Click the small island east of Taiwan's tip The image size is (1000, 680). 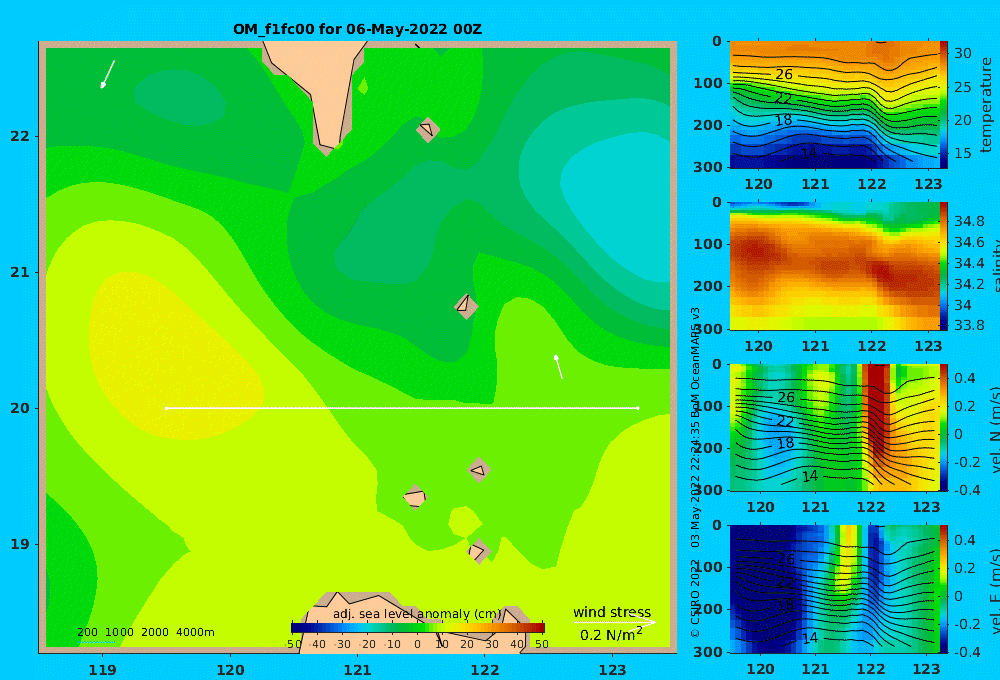point(428,130)
